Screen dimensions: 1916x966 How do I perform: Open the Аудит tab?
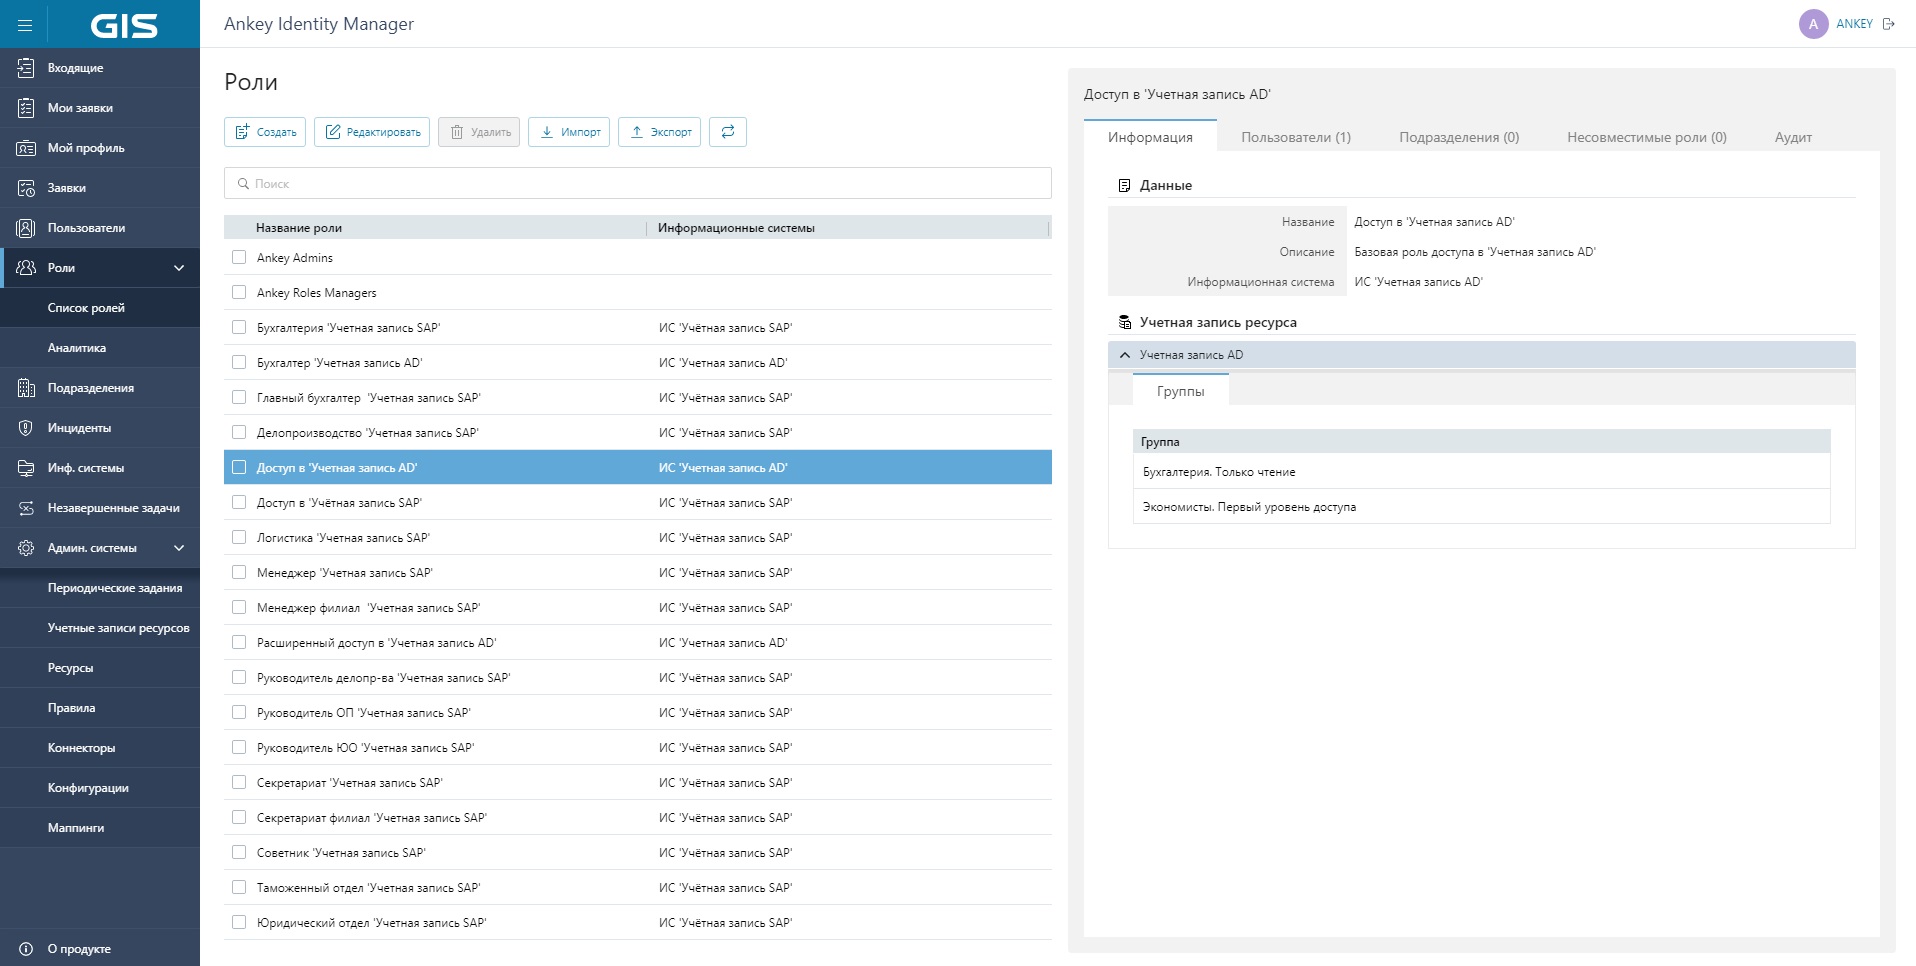pos(1792,137)
